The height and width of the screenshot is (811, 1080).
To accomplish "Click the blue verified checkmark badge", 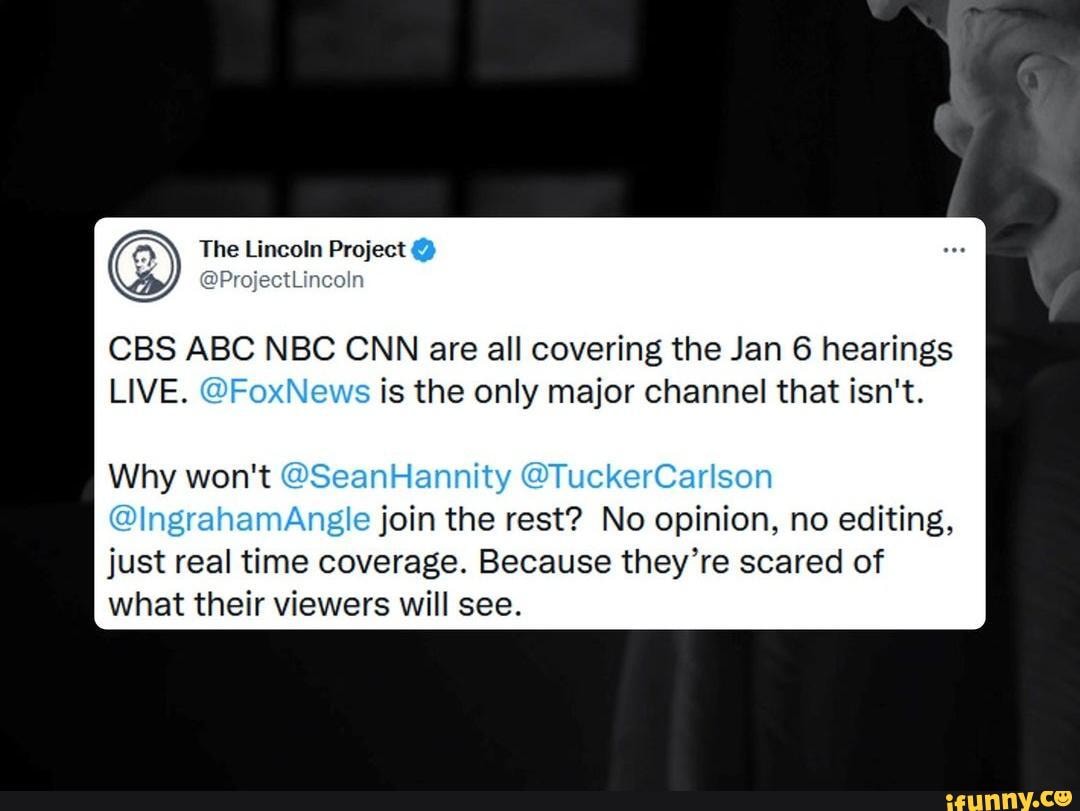I will 424,250.
